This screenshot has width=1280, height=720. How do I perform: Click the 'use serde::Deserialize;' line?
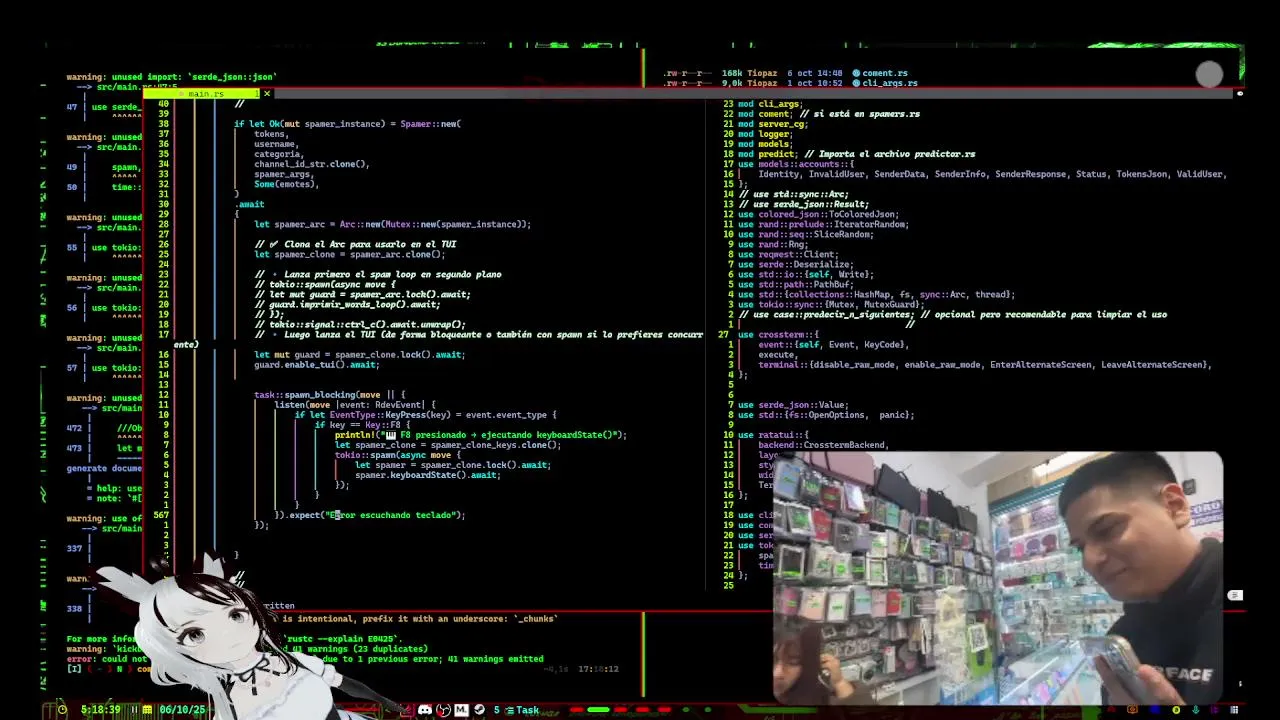796,264
